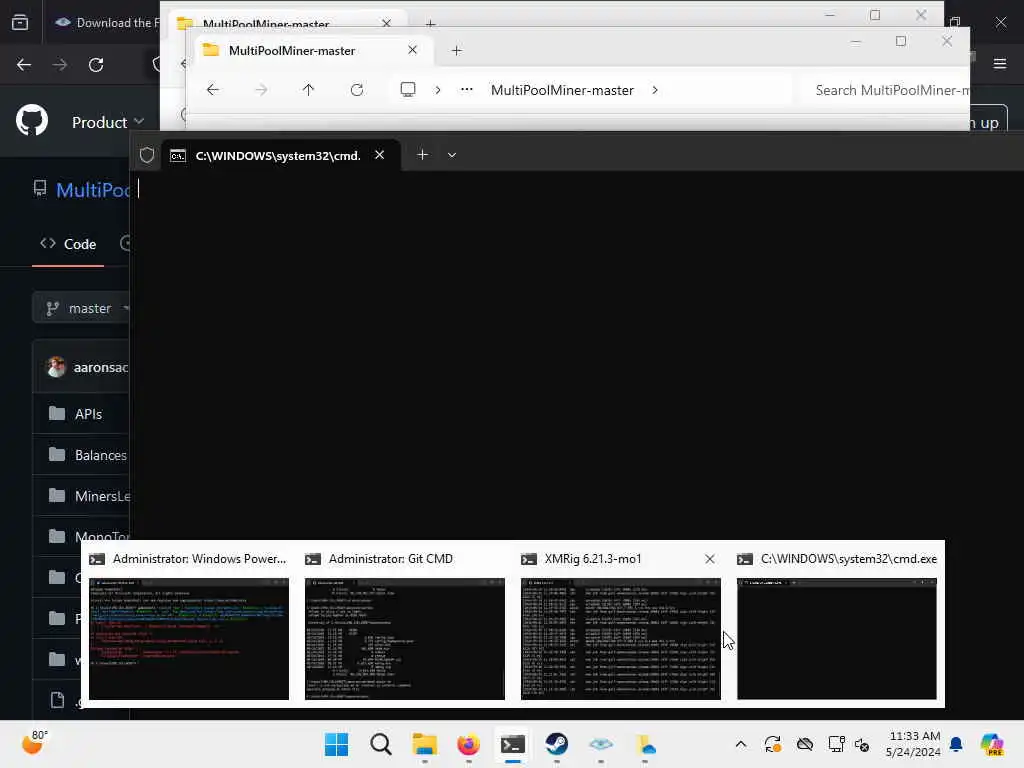
Task: Open the Balances folder on GitHub
Action: 101,455
